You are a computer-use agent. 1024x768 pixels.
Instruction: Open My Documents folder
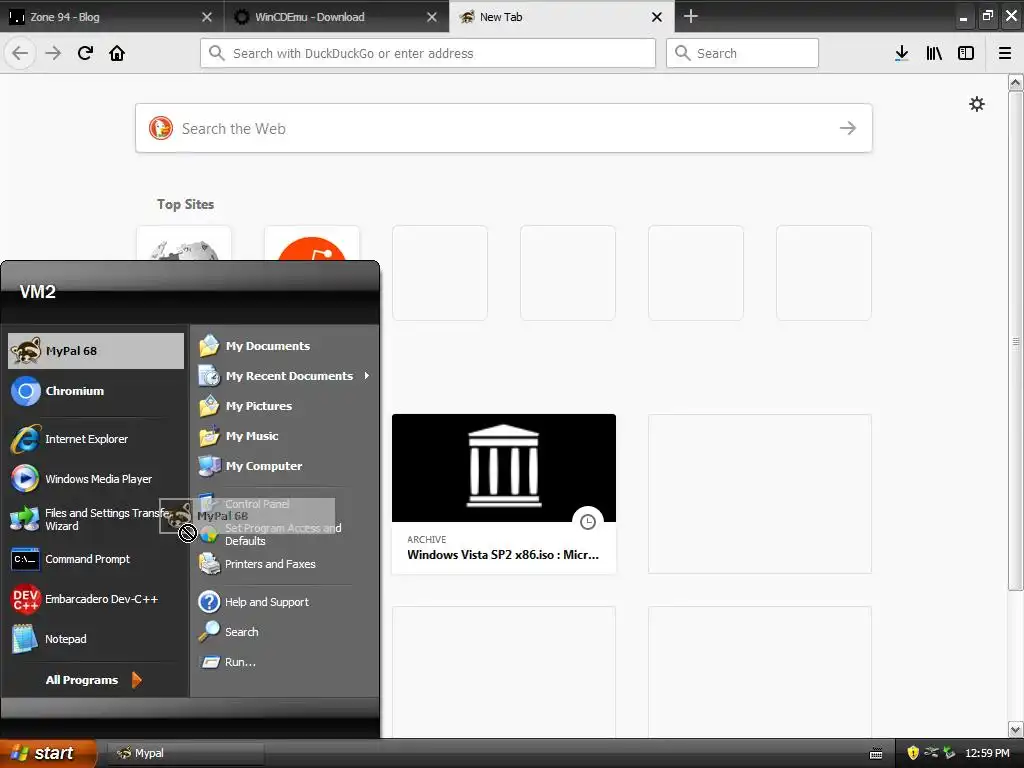[285, 345]
